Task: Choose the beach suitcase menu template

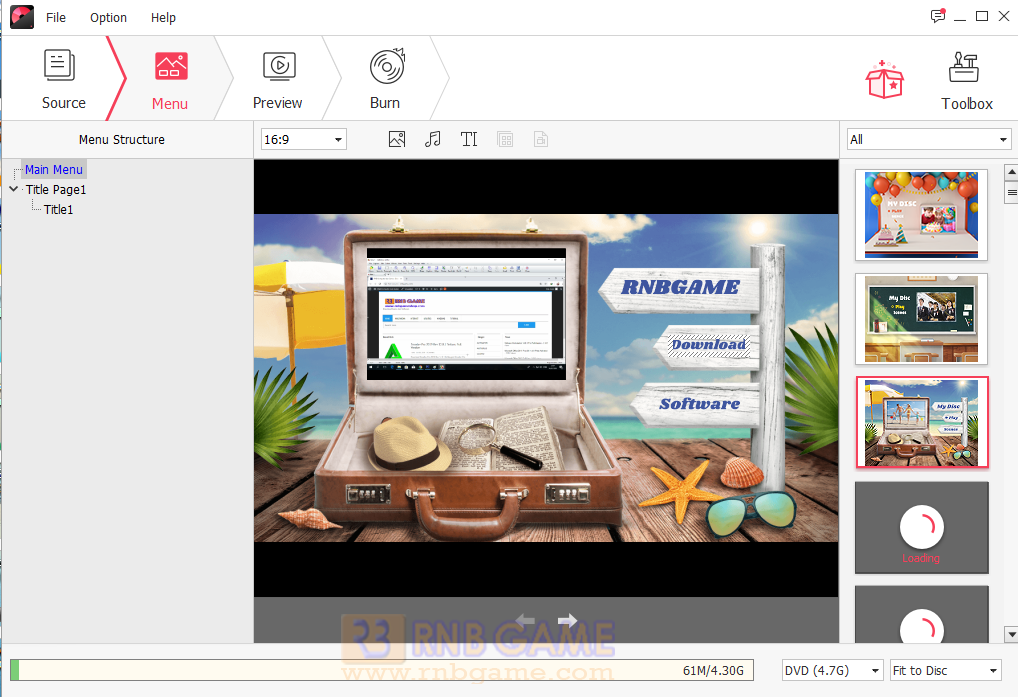Action: click(922, 422)
